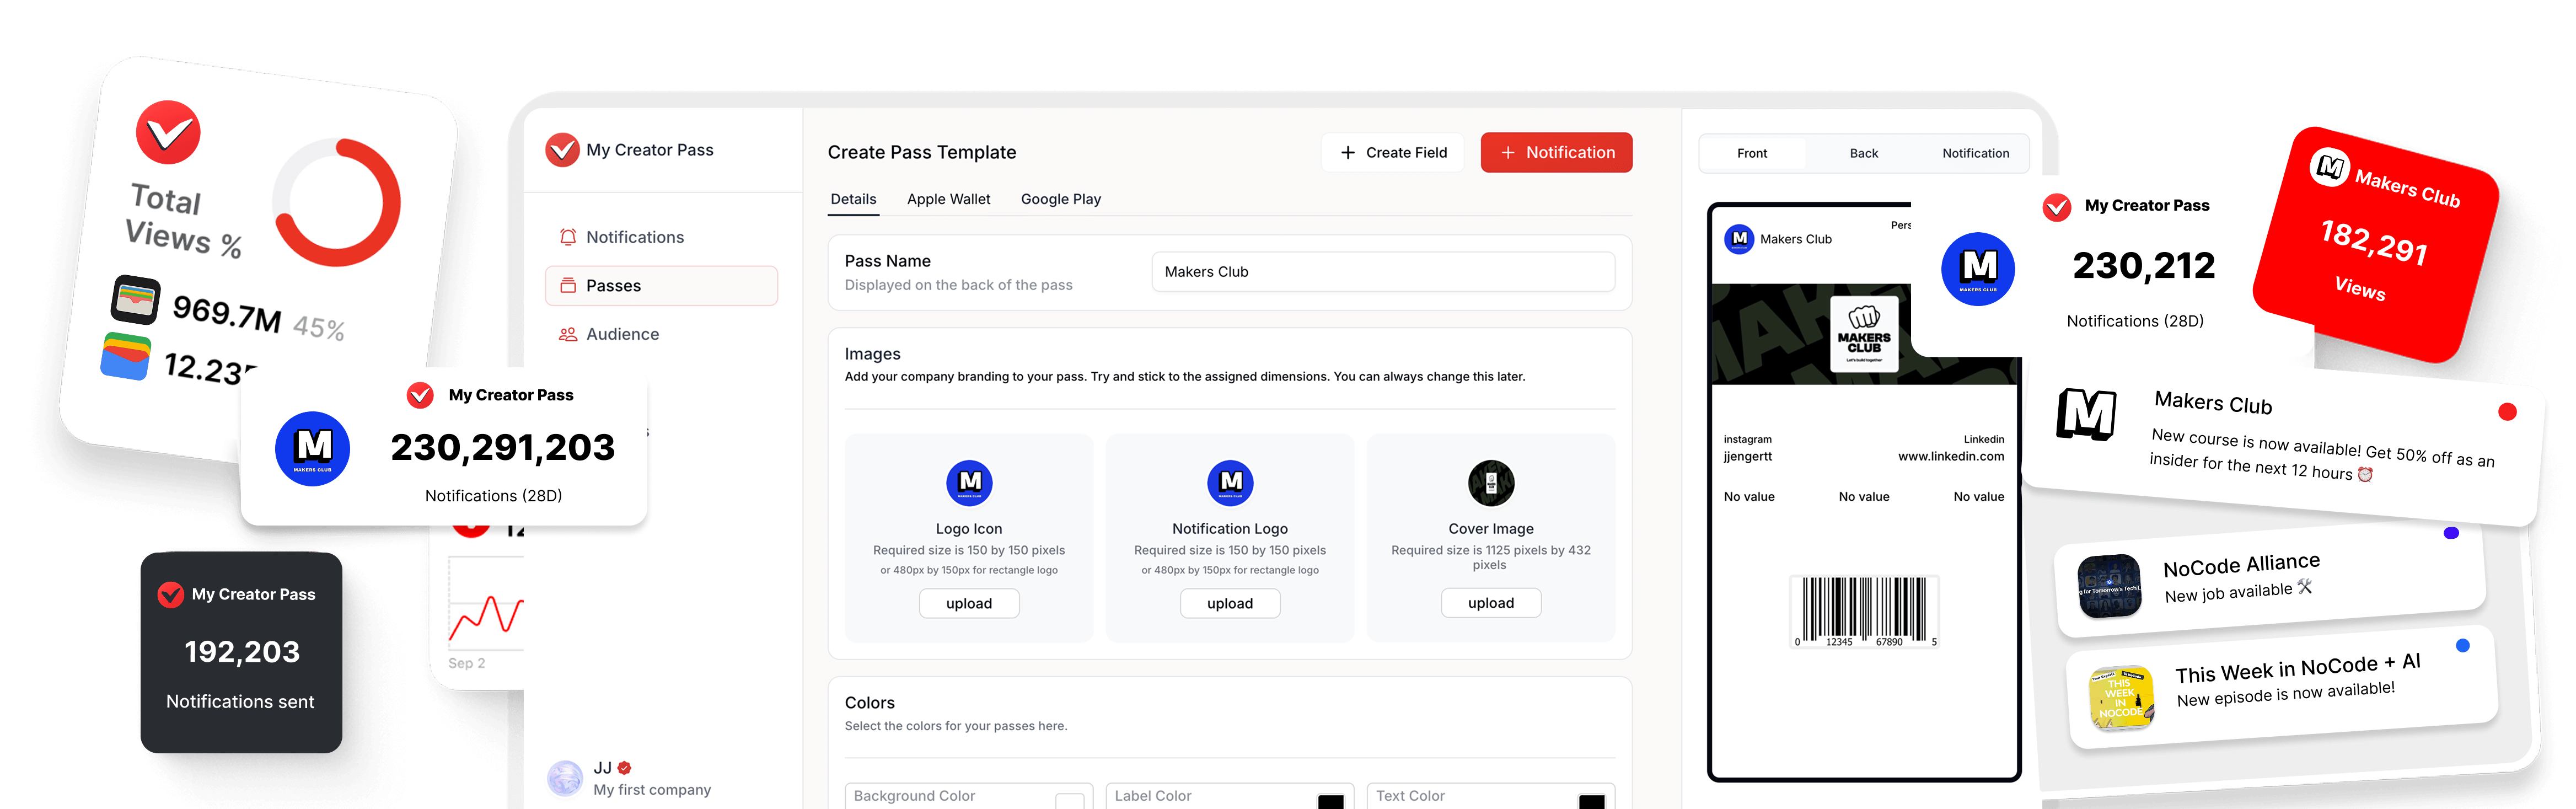Open the Label Color black swatch

pyautogui.click(x=1330, y=800)
